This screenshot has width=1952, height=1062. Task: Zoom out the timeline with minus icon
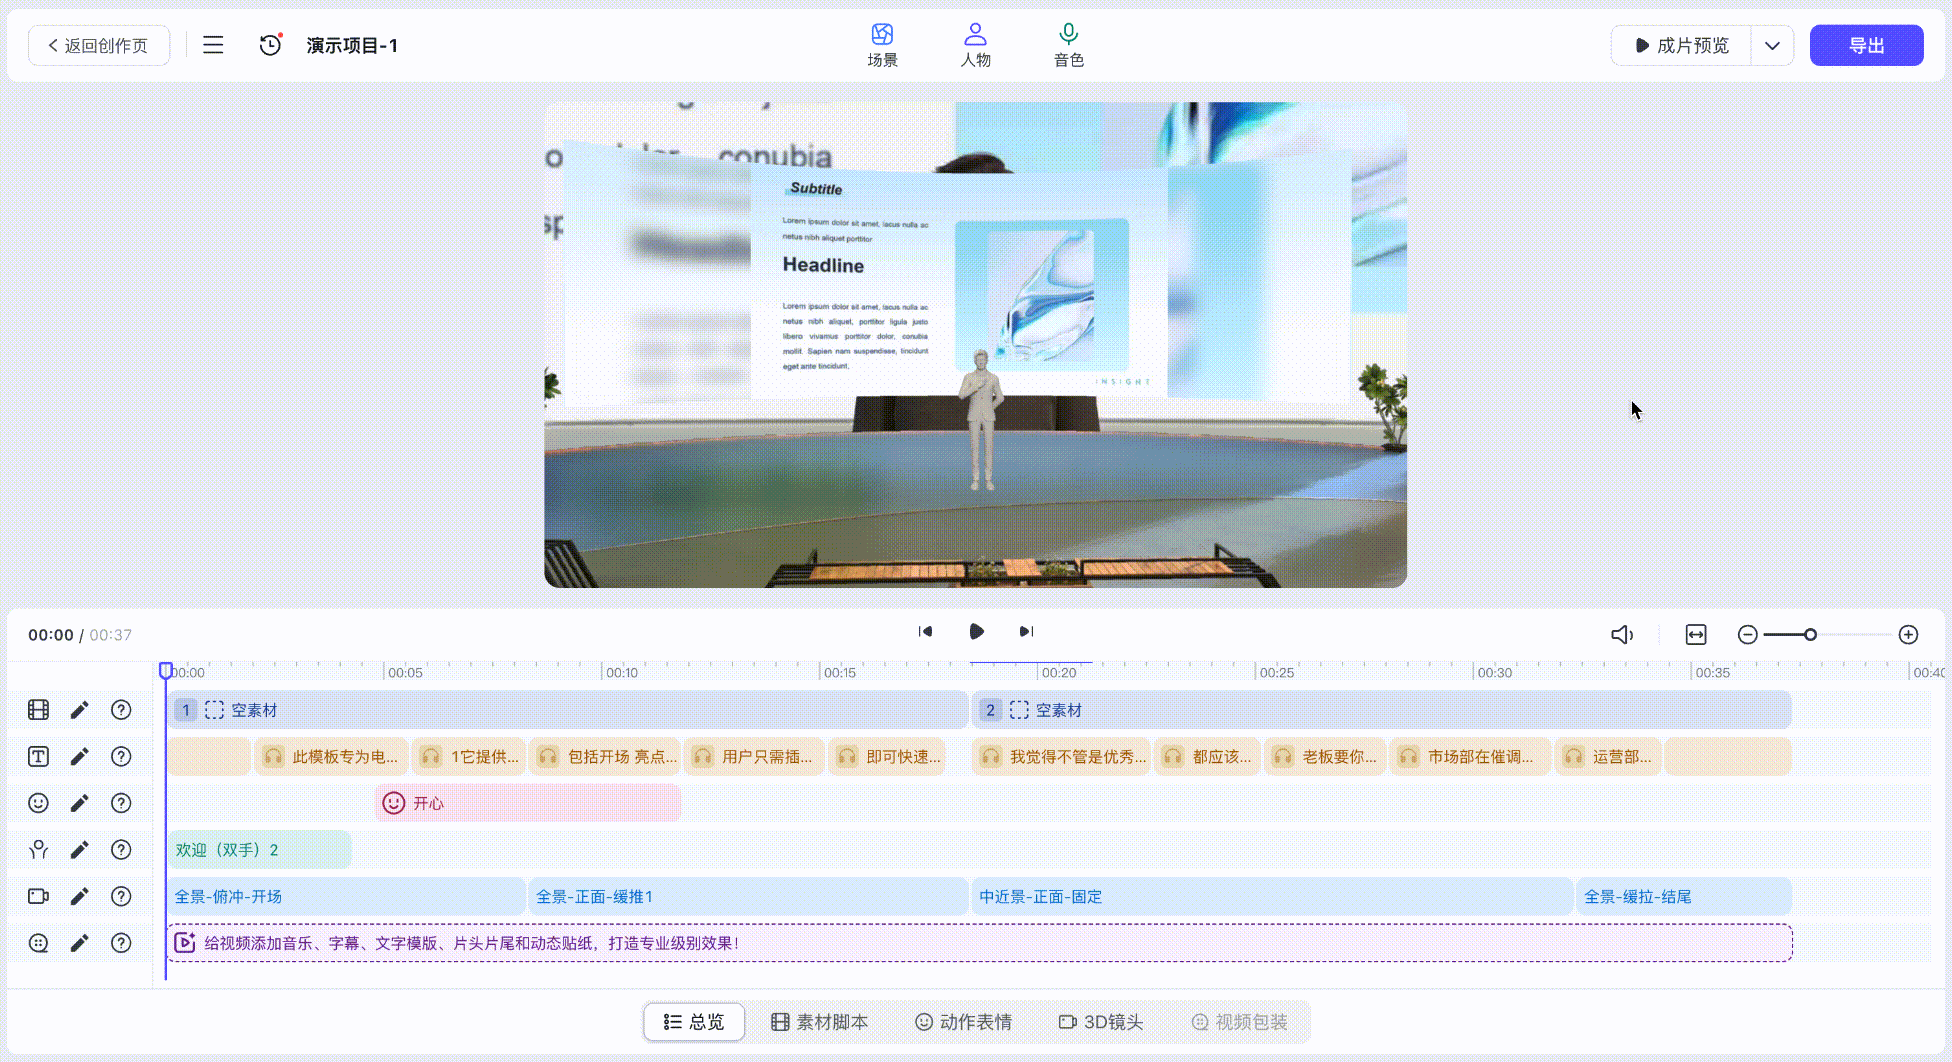click(1747, 634)
